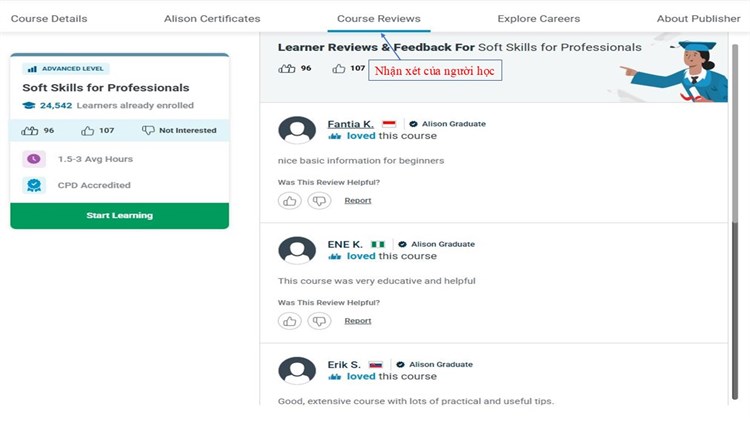The width and height of the screenshot is (750, 422).
Task: Click '1.5-3 Avg Hours' text
Action: click(95, 159)
